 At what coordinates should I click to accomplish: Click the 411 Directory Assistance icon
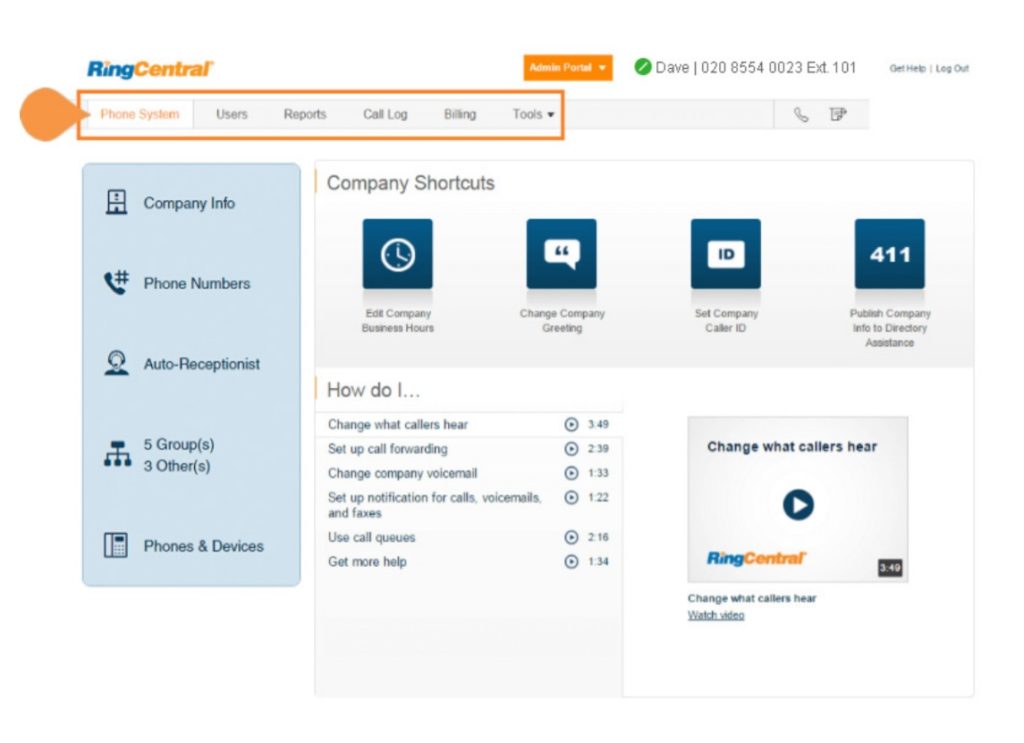pyautogui.click(x=889, y=255)
